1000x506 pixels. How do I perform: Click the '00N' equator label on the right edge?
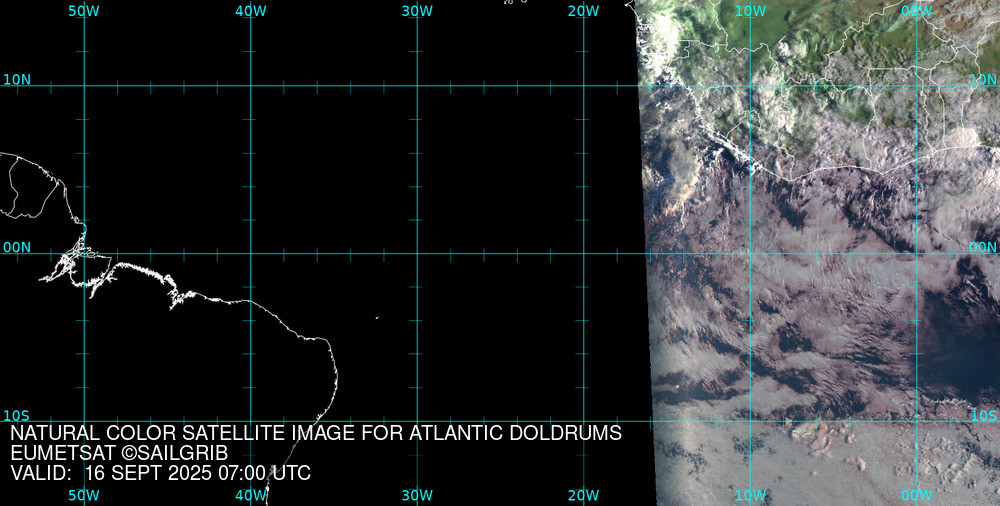point(983,248)
